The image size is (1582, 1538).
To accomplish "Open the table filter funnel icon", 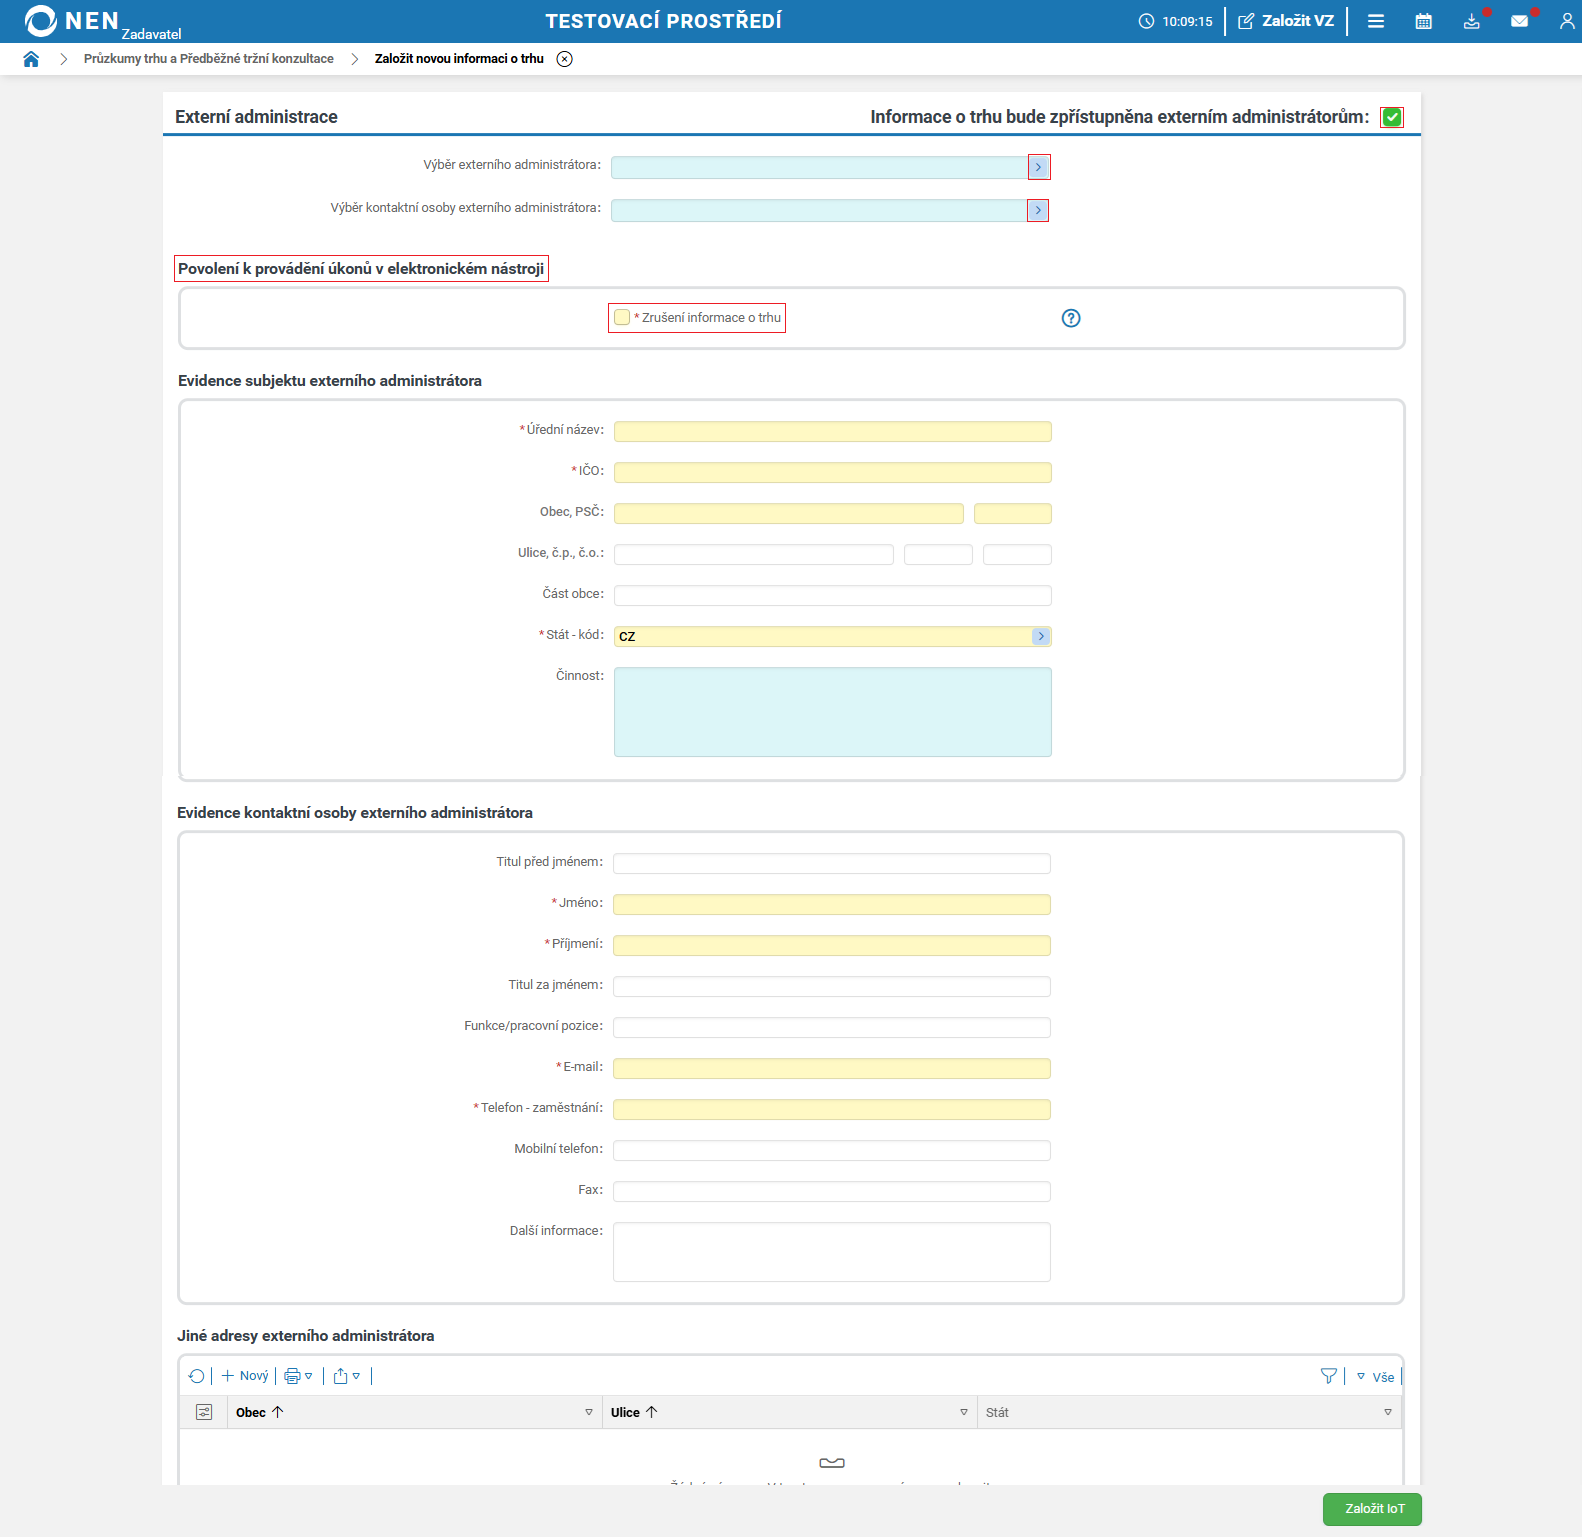I will [x=1328, y=1376].
